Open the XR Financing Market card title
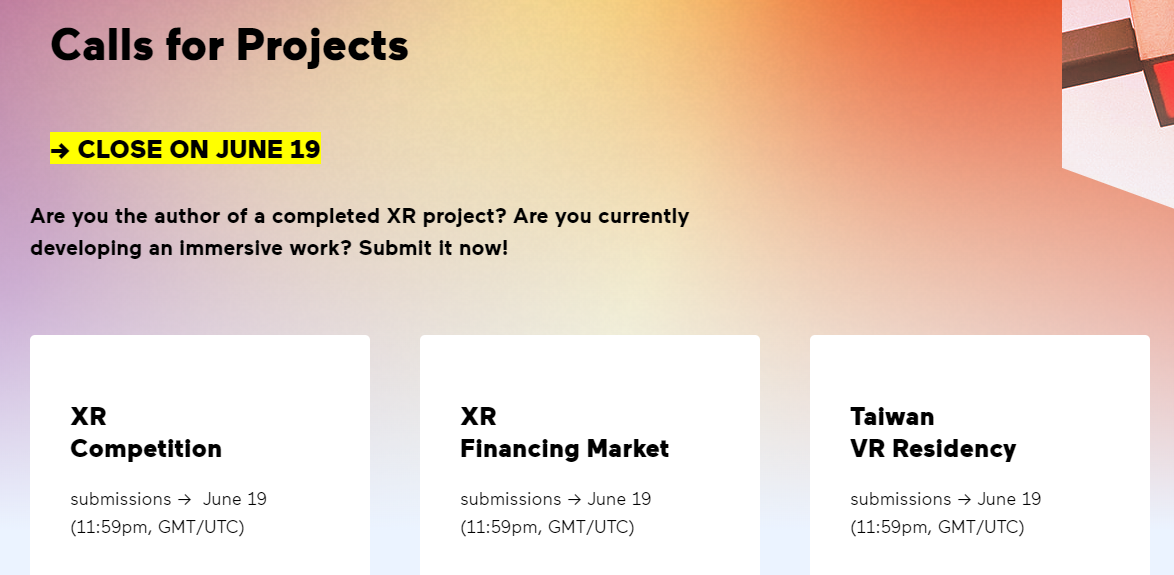The image size is (1174, 575). coord(565,433)
